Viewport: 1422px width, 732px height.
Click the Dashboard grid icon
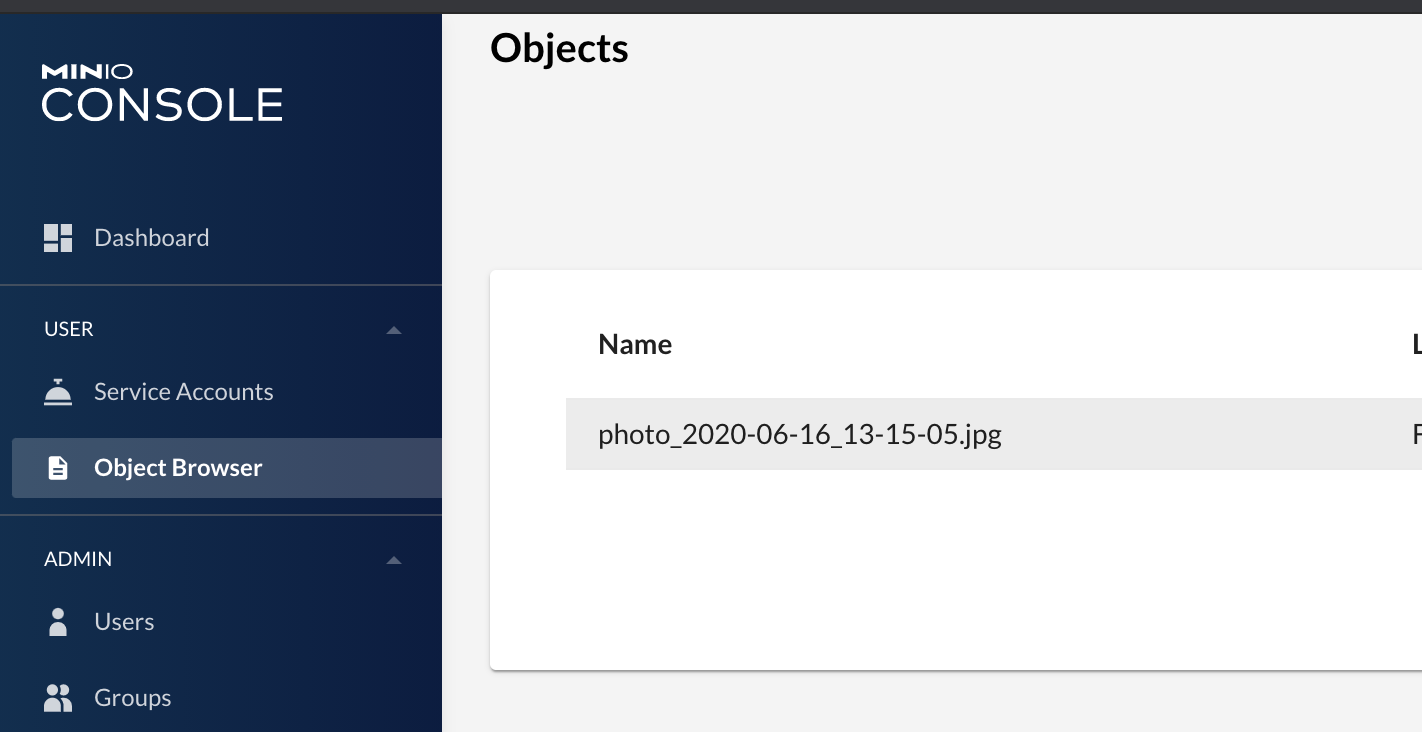(x=58, y=238)
